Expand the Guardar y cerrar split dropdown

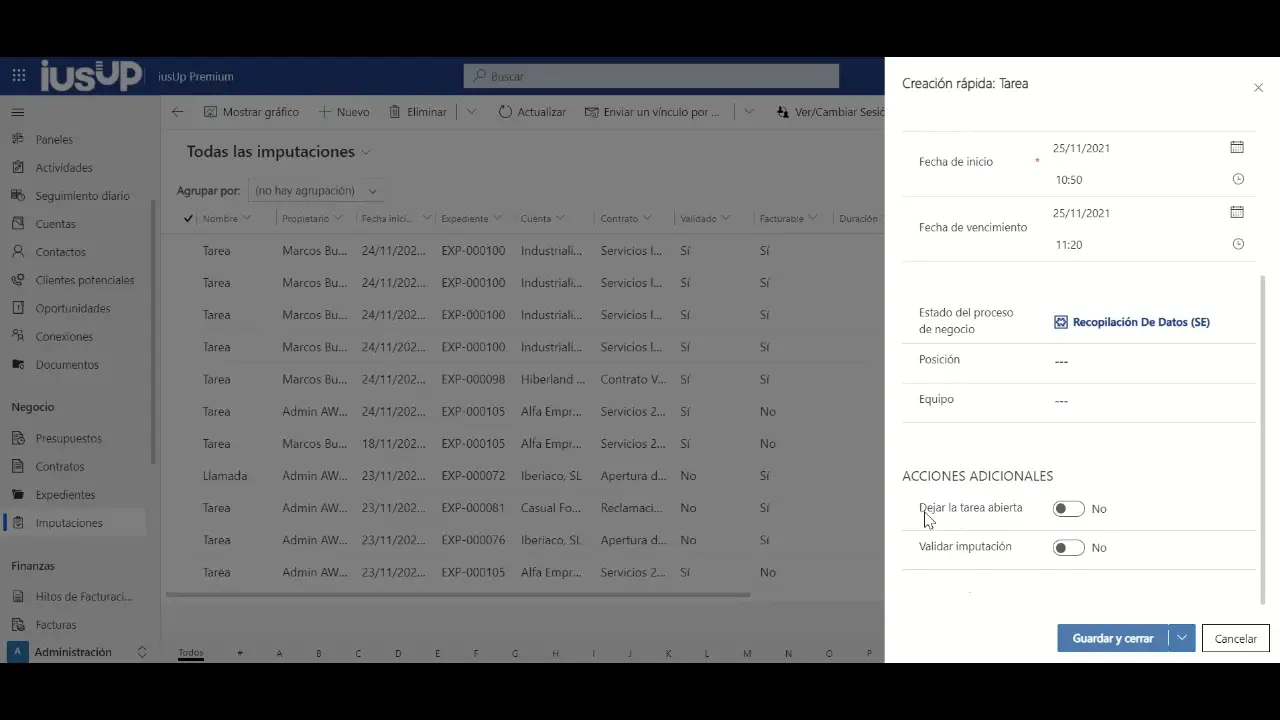[x=1182, y=638]
